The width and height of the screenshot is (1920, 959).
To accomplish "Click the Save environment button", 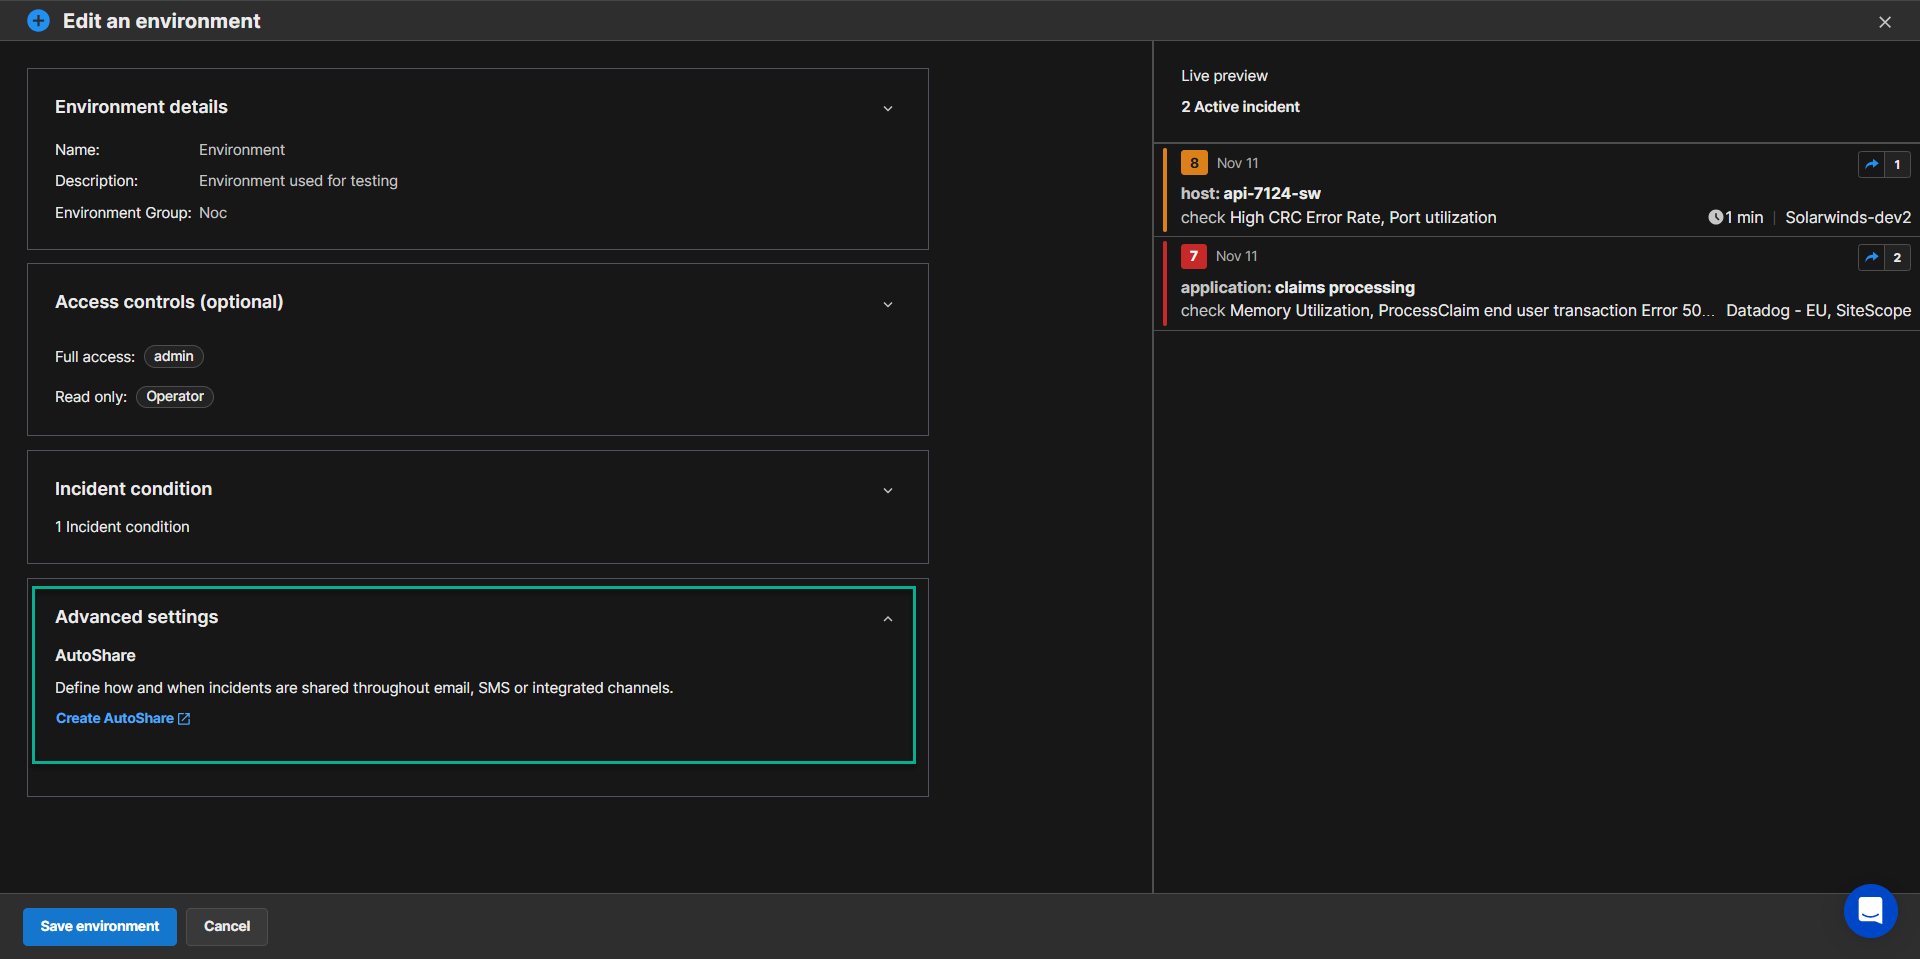I will (x=100, y=926).
